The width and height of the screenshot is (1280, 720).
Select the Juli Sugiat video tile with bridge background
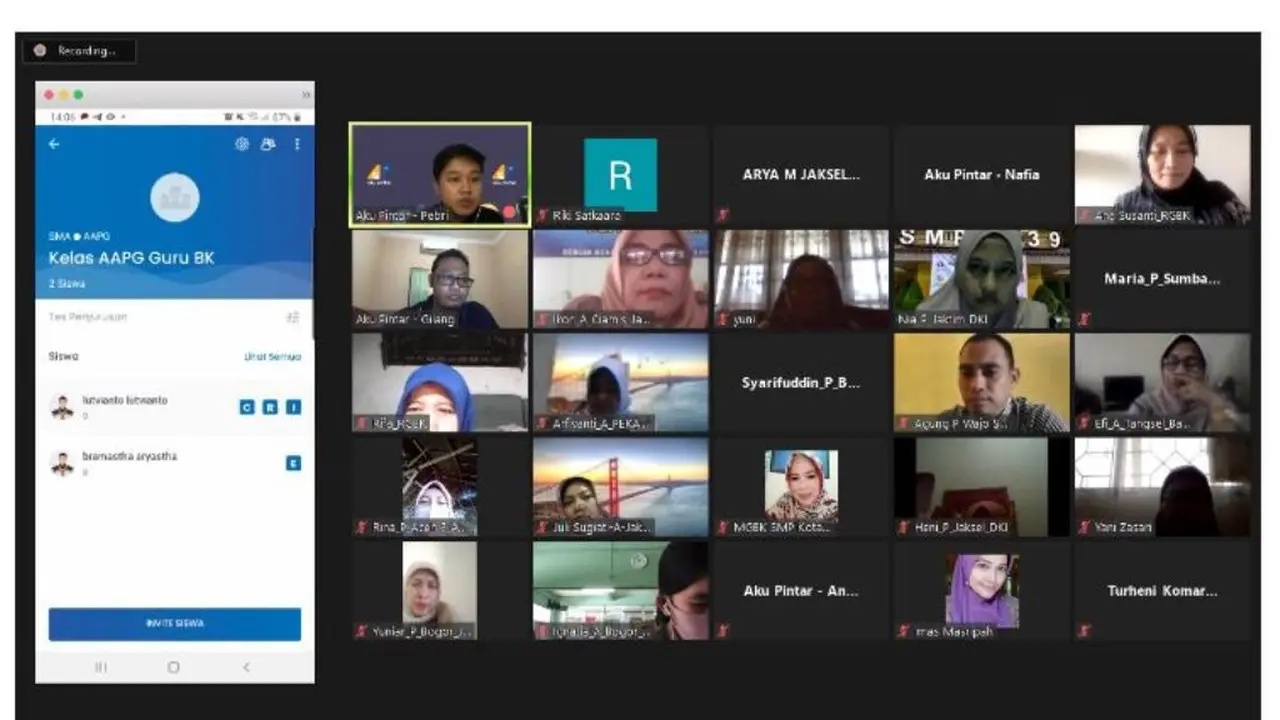(621, 487)
